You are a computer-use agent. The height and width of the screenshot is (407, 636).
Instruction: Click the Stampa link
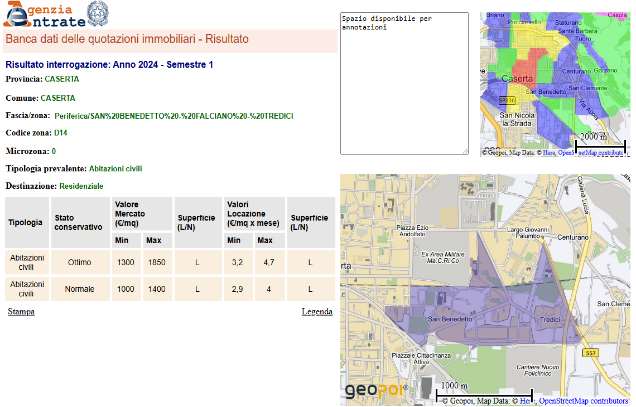pyautogui.click(x=21, y=312)
